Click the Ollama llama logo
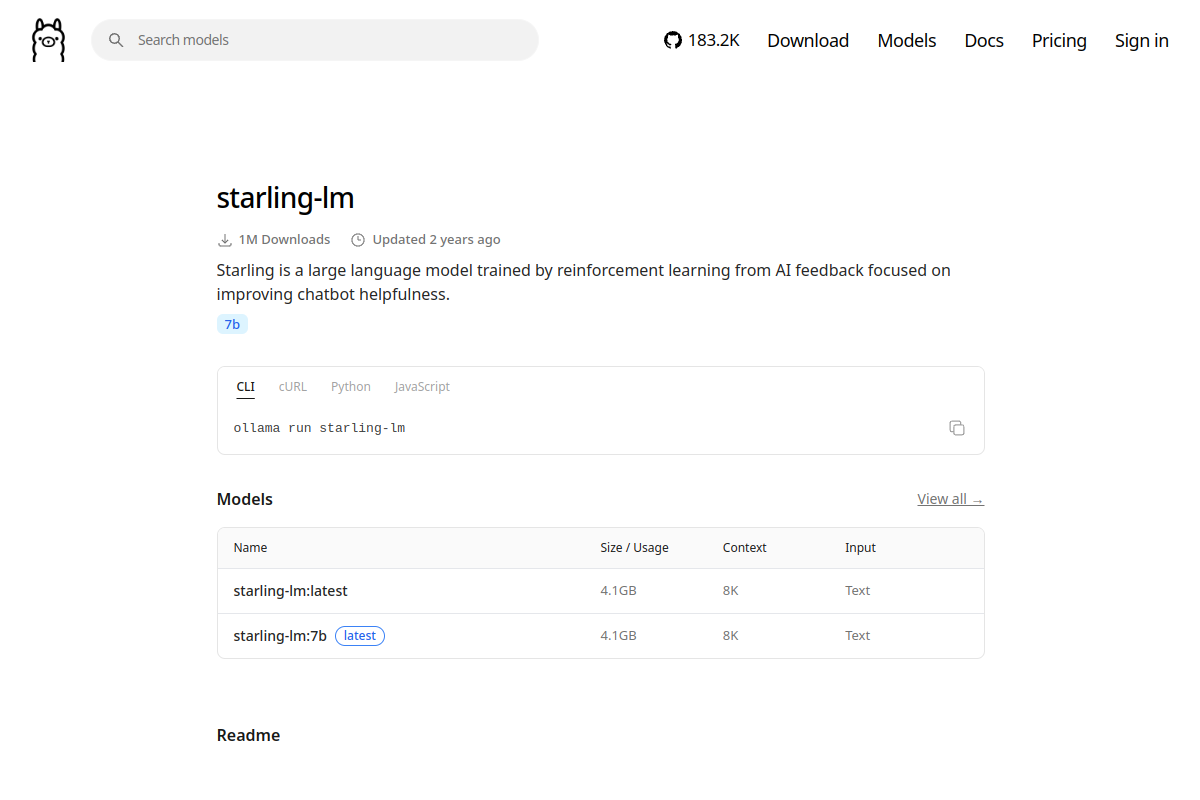1200x800 pixels. pos(48,40)
